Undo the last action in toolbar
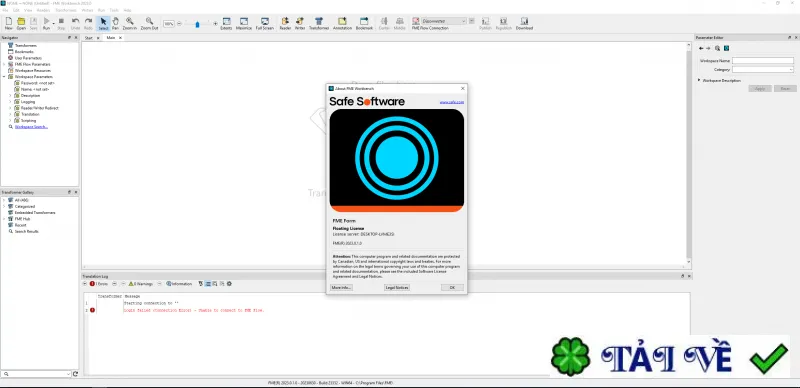 [76, 23]
